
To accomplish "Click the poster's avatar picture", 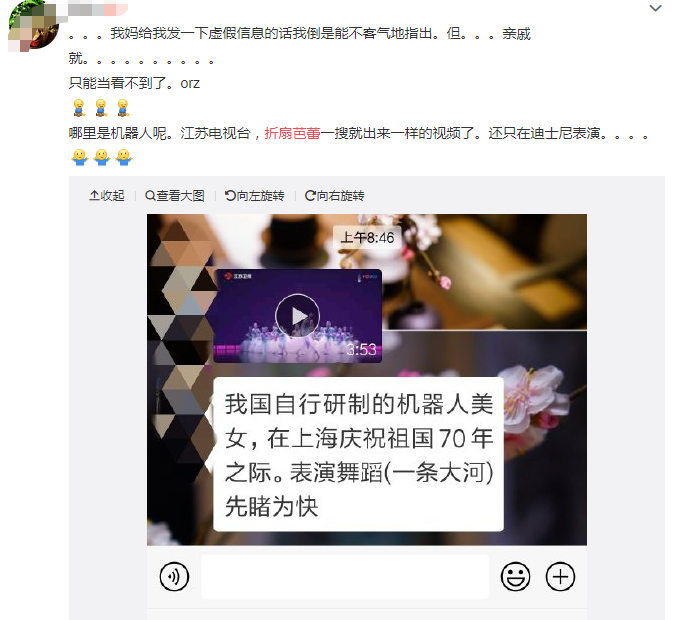I will (34, 25).
